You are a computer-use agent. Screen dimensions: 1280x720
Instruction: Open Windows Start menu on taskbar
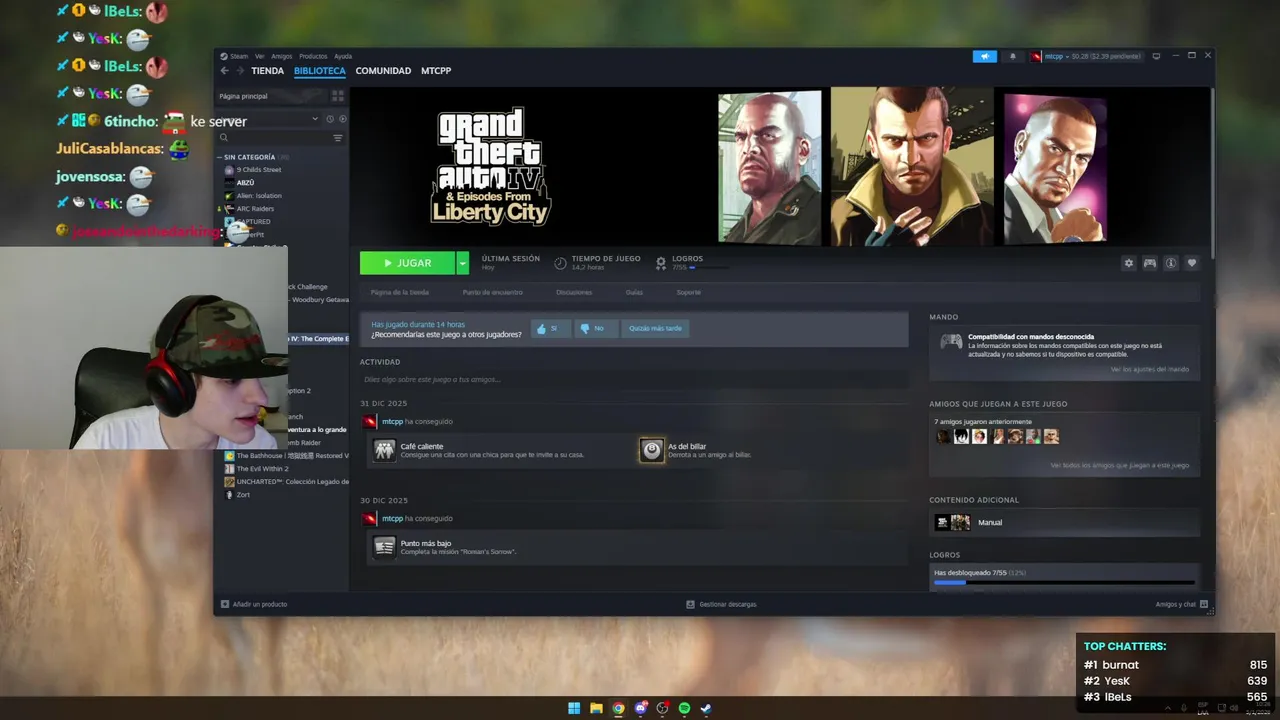(x=574, y=708)
